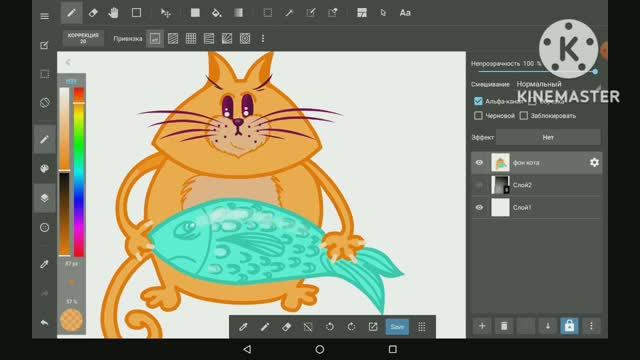Viewport: 640px width, 360px height.
Task: Redo with left sidebar arrow
Action: tap(44, 293)
